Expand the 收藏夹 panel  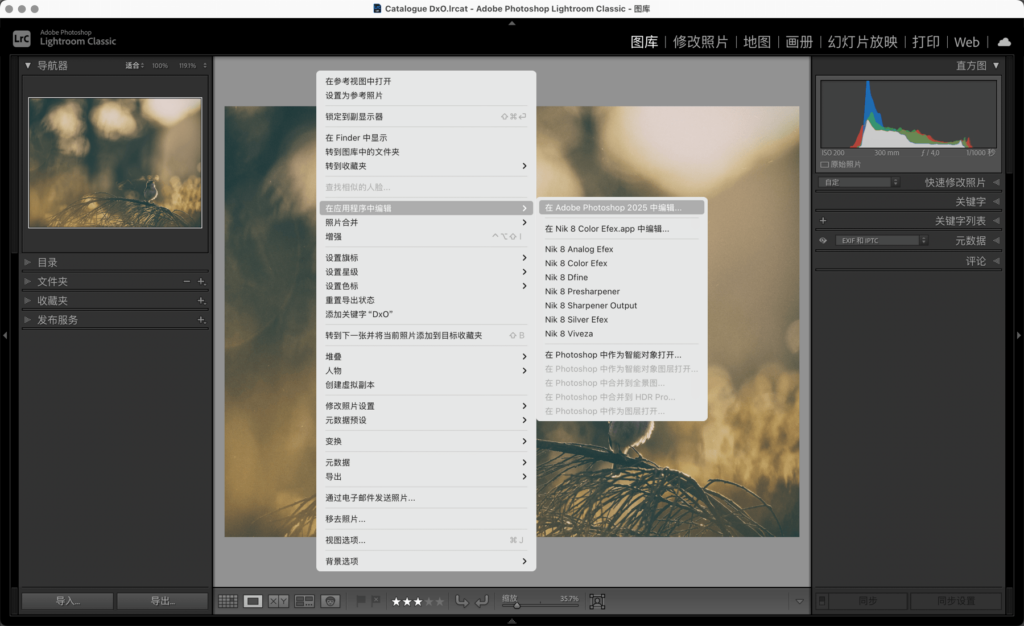[28, 300]
